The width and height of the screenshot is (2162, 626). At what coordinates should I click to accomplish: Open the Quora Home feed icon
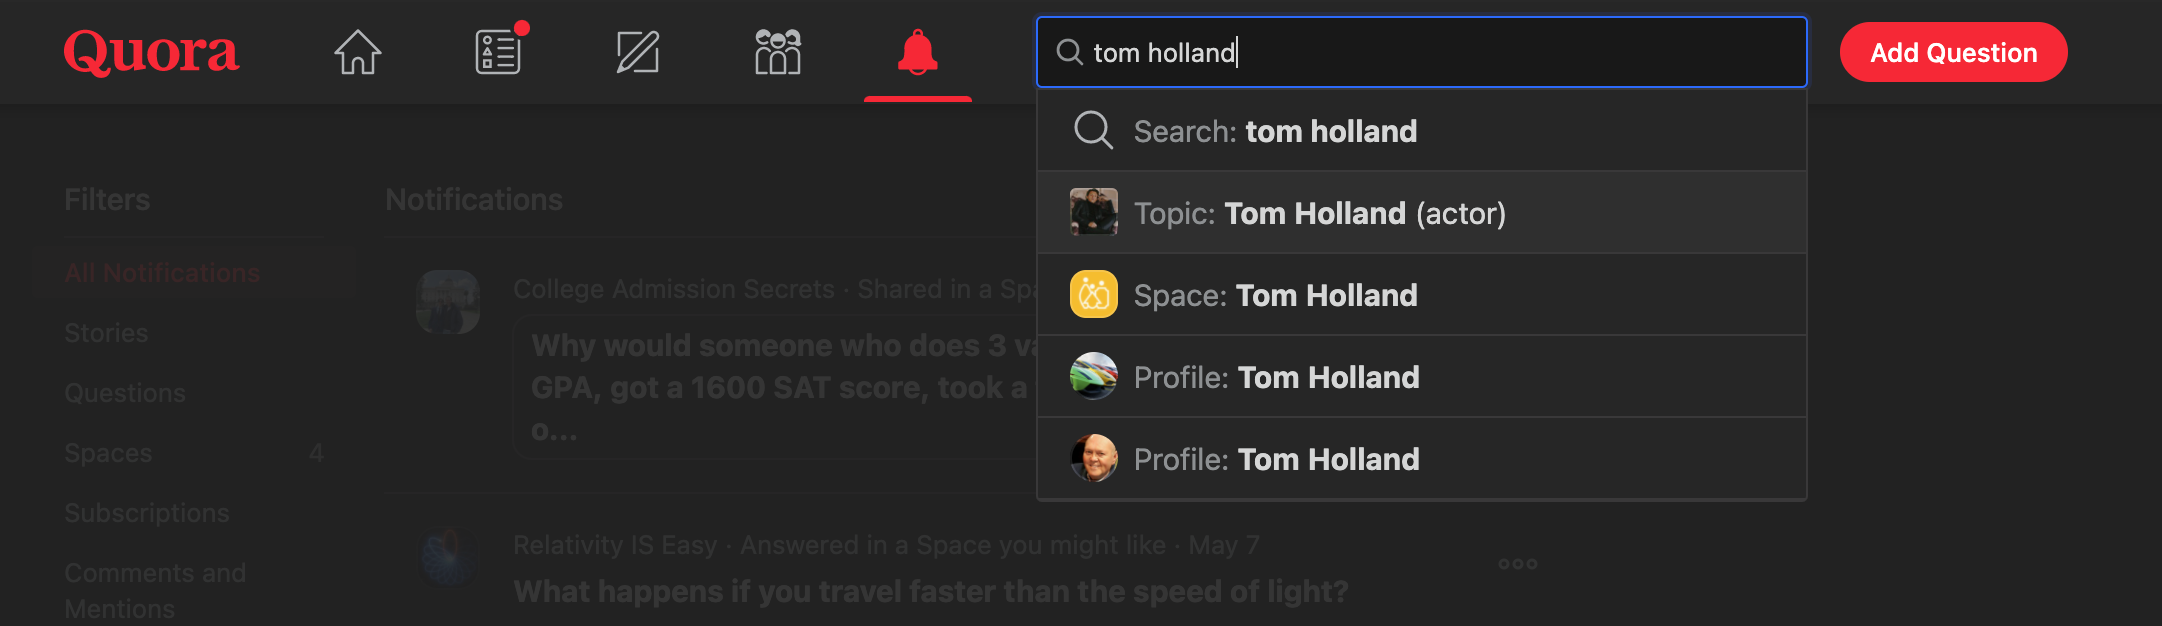pos(357,52)
